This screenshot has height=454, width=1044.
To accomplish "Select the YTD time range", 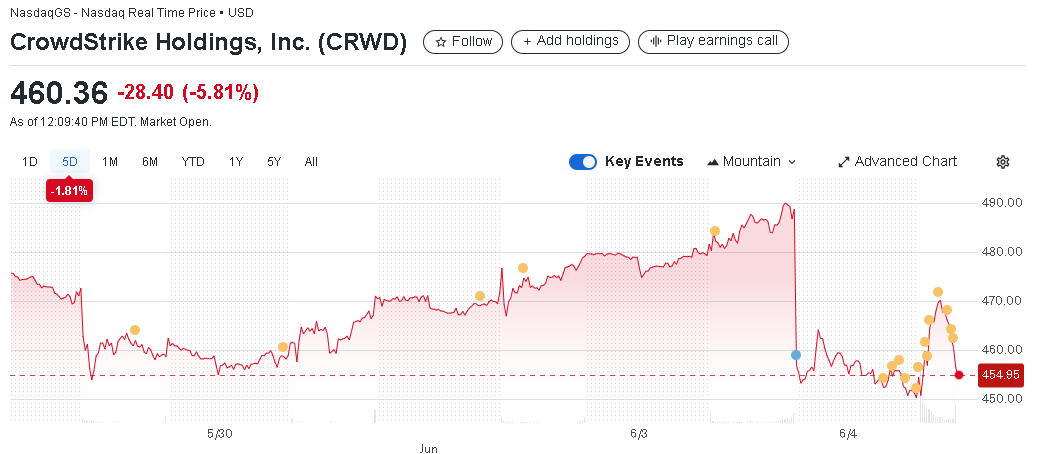I will coord(193,162).
